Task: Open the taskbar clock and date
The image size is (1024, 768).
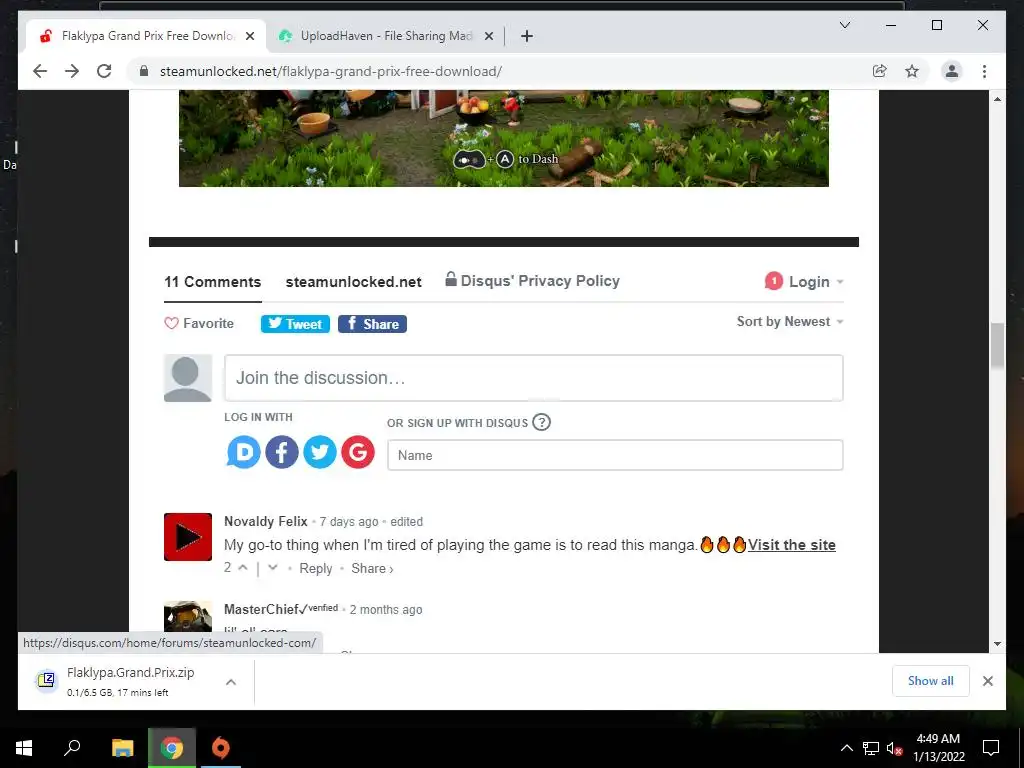Action: (939, 748)
